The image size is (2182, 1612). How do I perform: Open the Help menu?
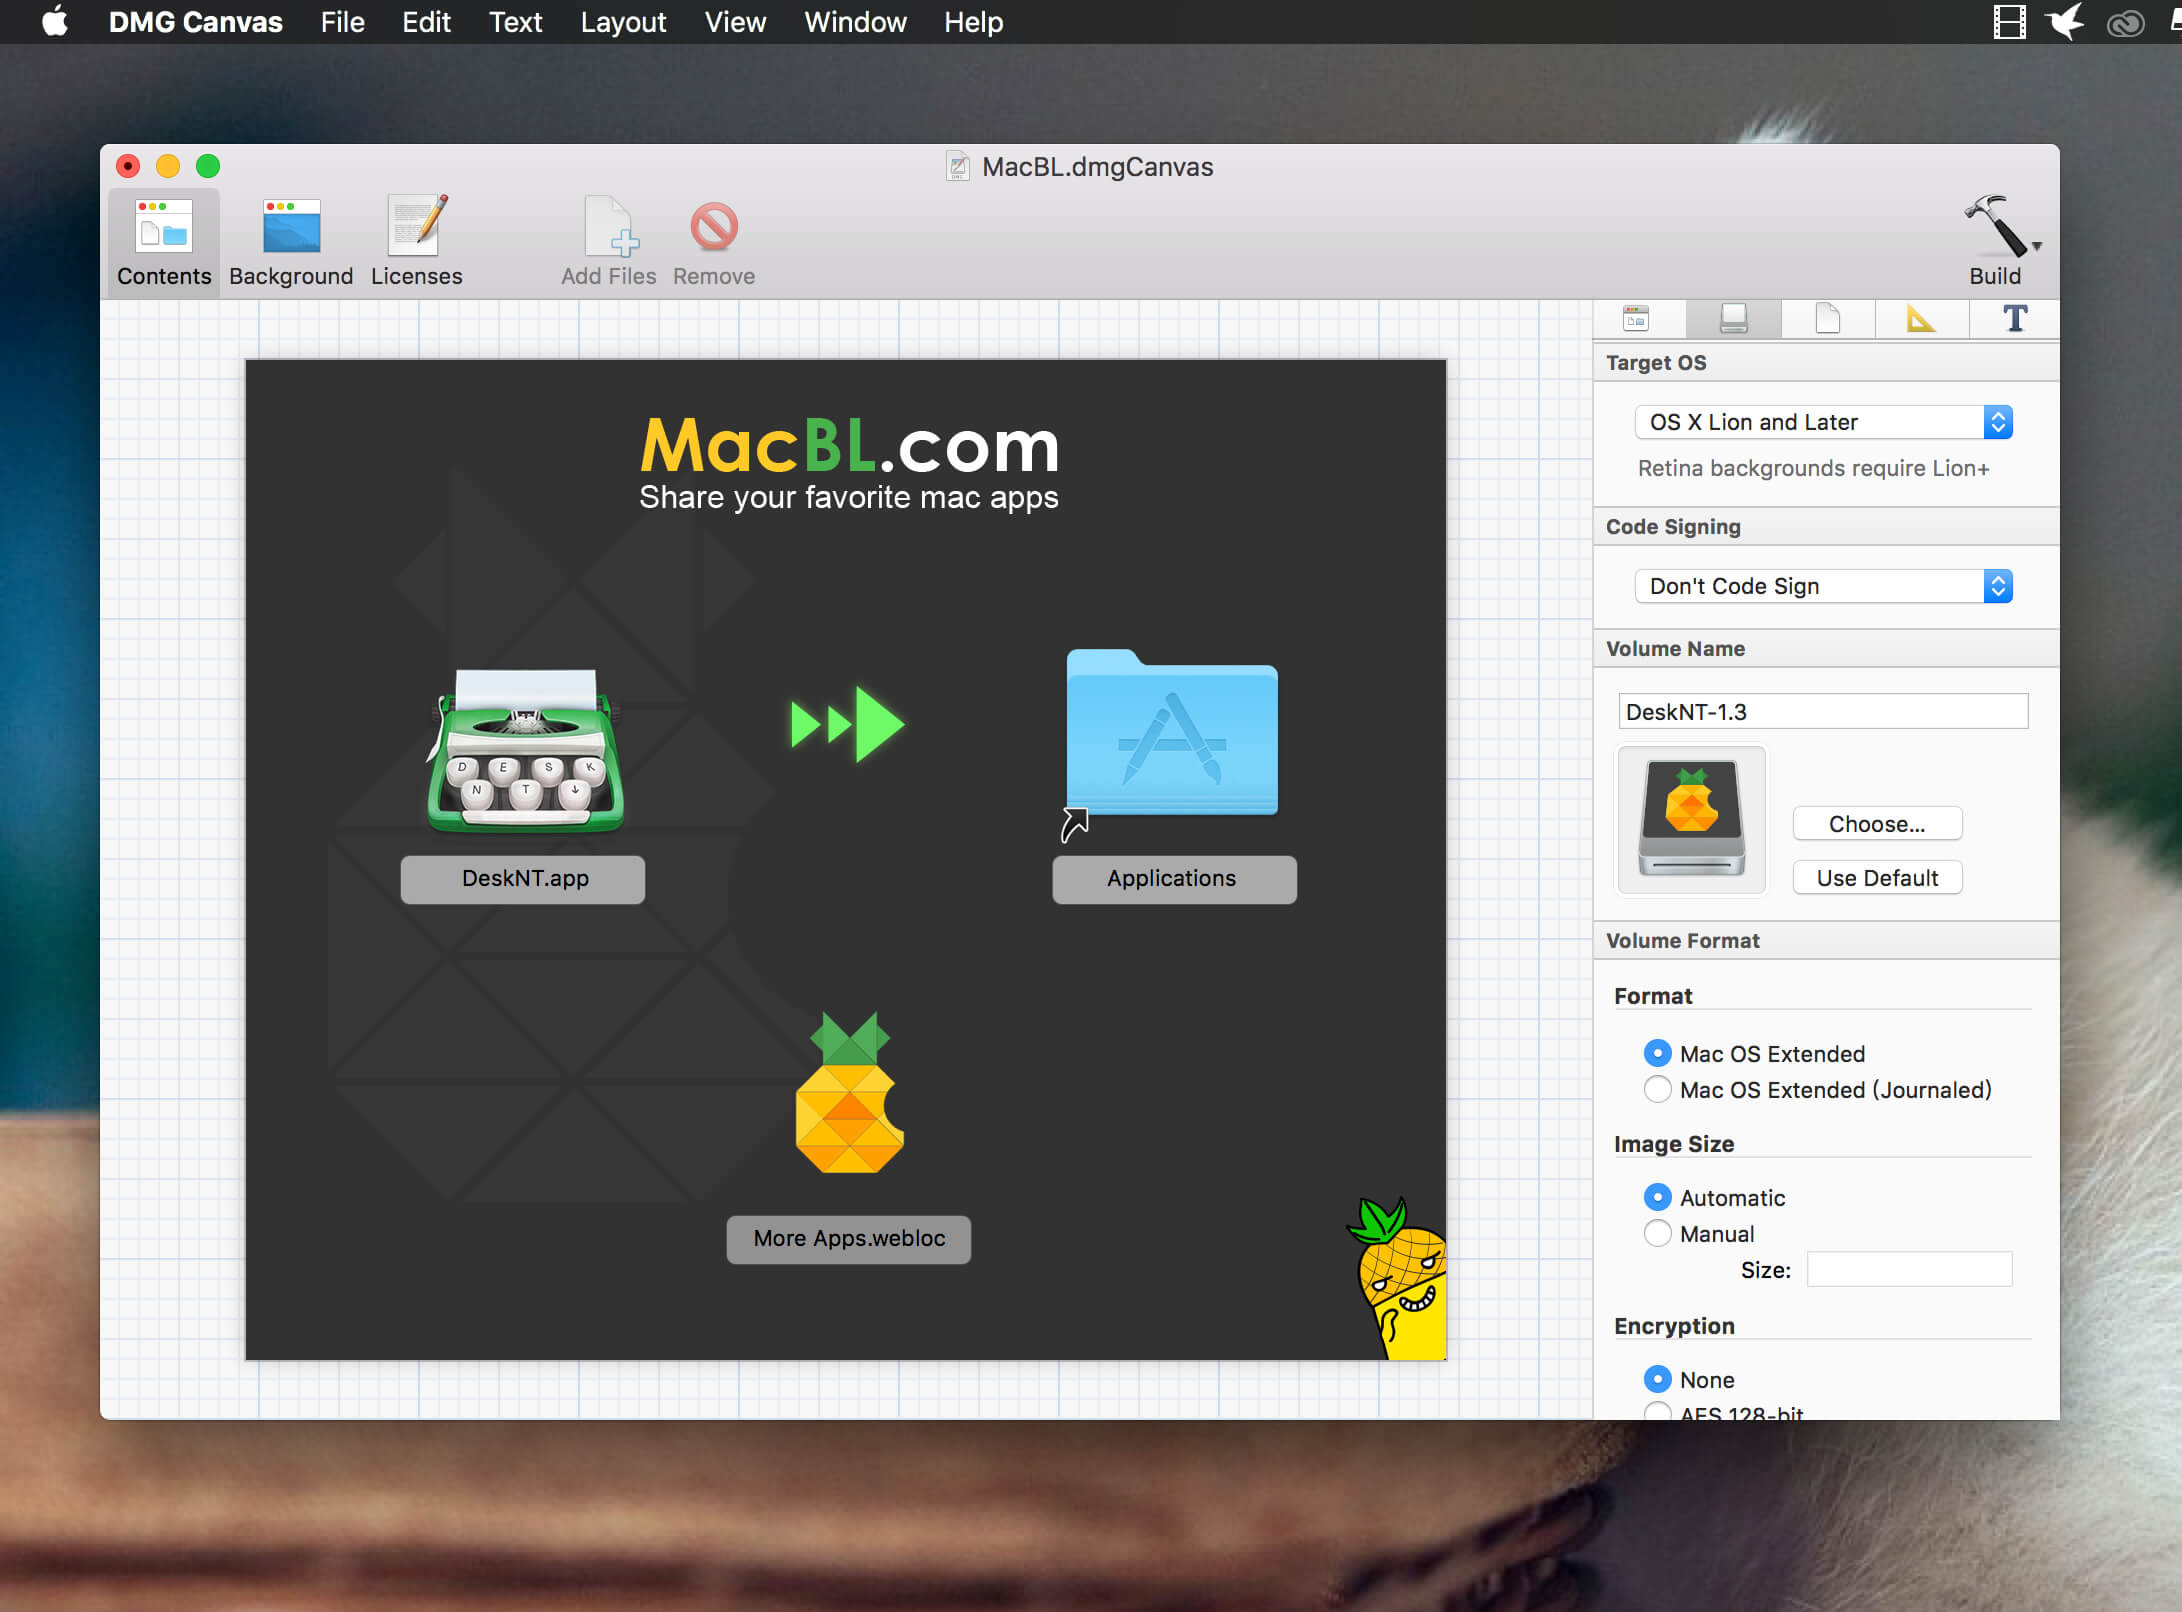pyautogui.click(x=973, y=22)
